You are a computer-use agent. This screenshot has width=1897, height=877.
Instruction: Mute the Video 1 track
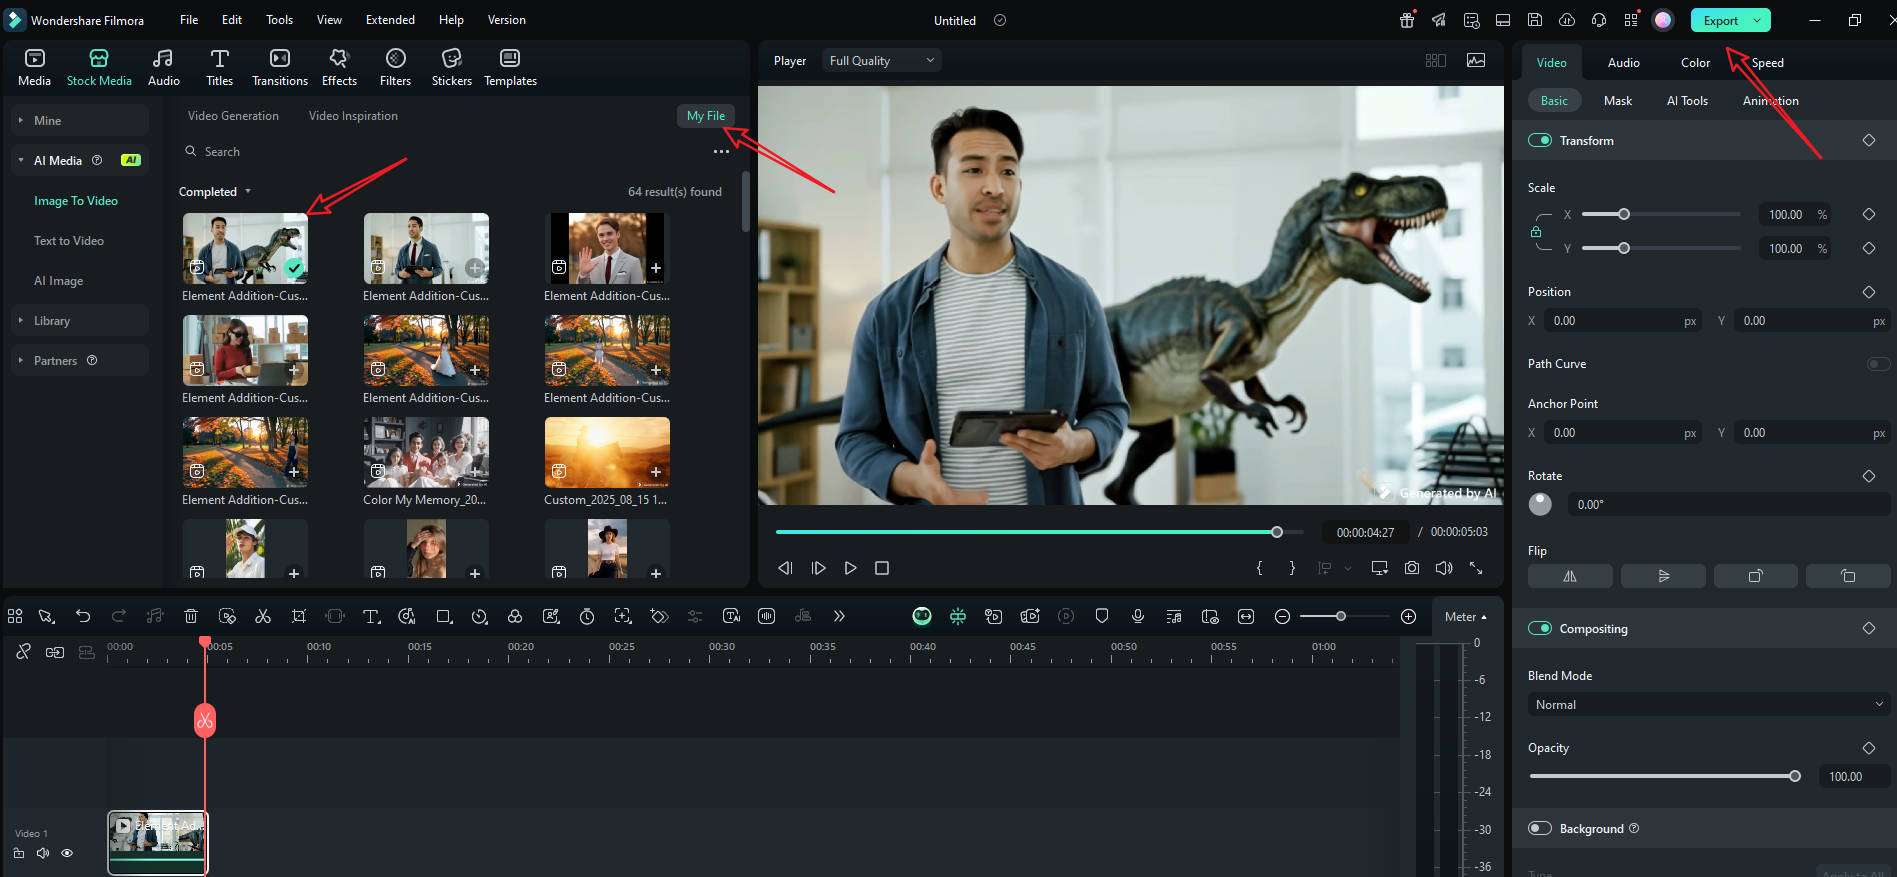[x=43, y=853]
